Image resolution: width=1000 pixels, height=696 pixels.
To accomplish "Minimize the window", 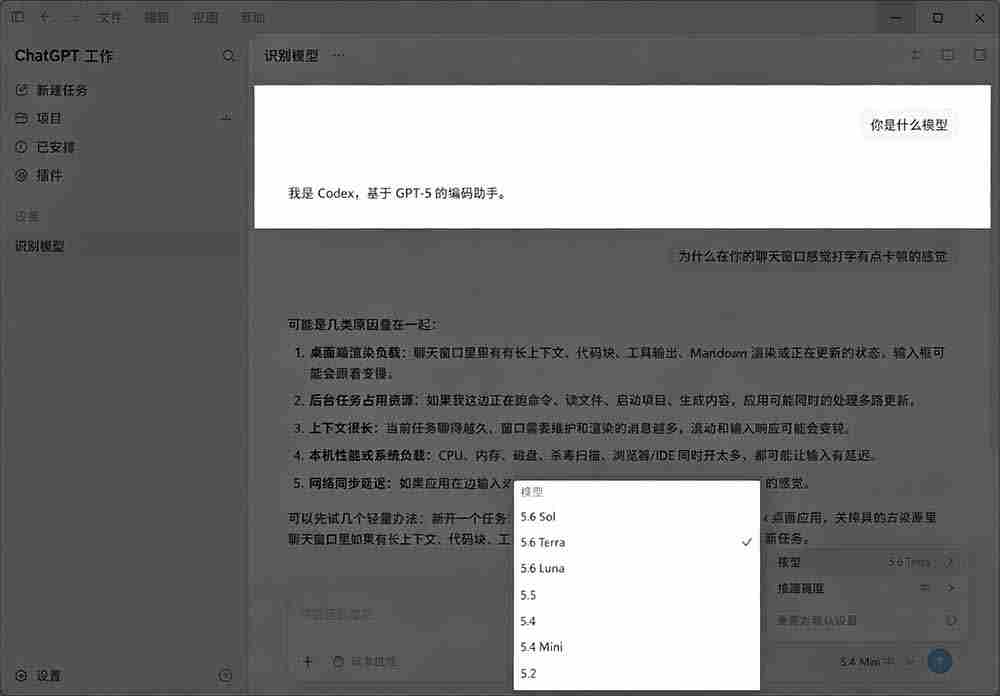I will click(895, 17).
